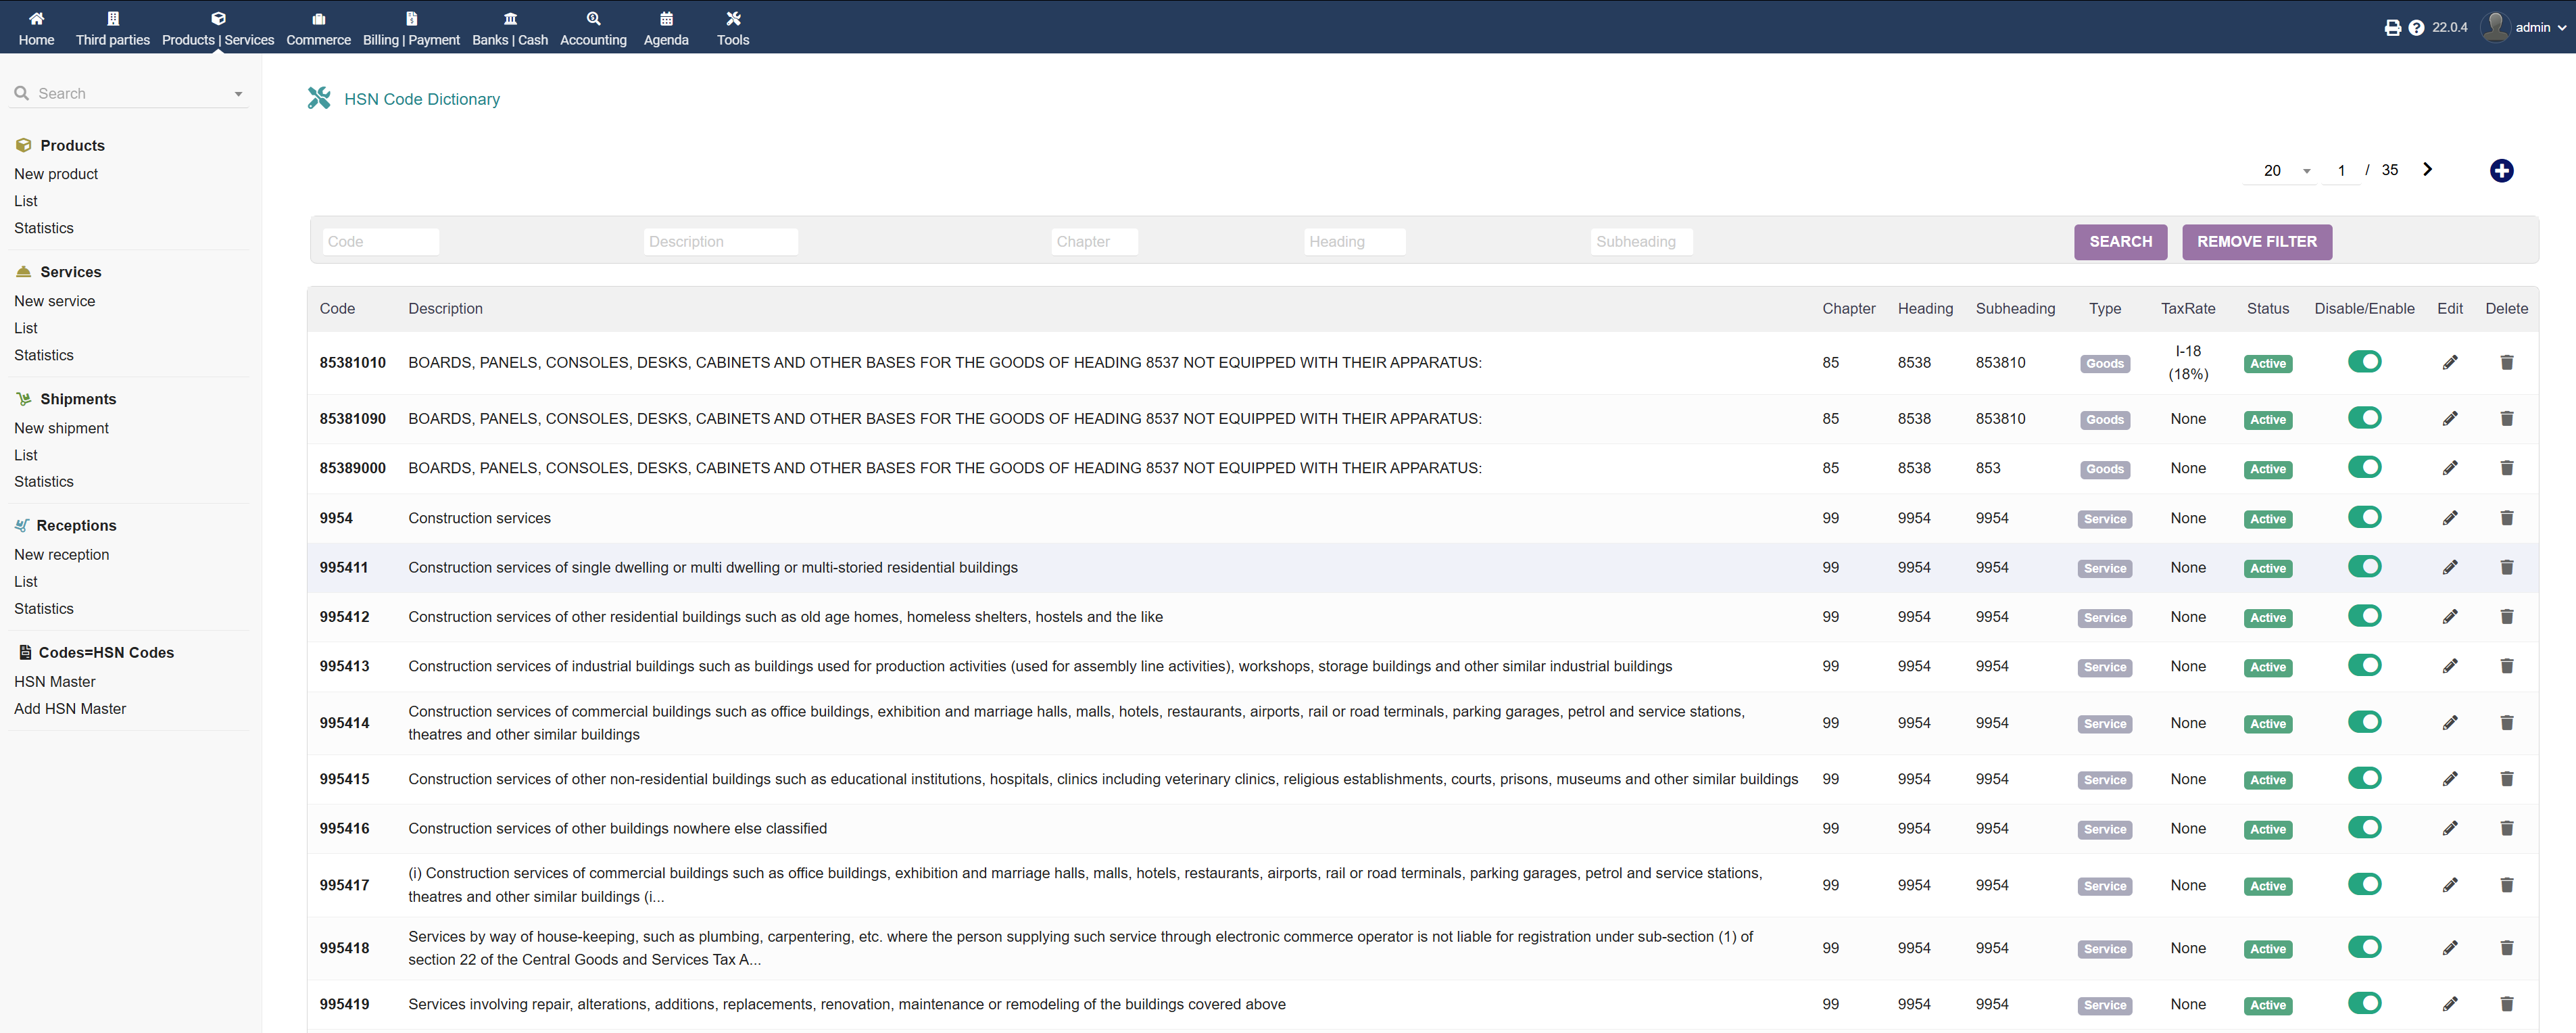Click the print icon in top bar
Viewport: 2576px width, 1033px height.
coord(2392,28)
